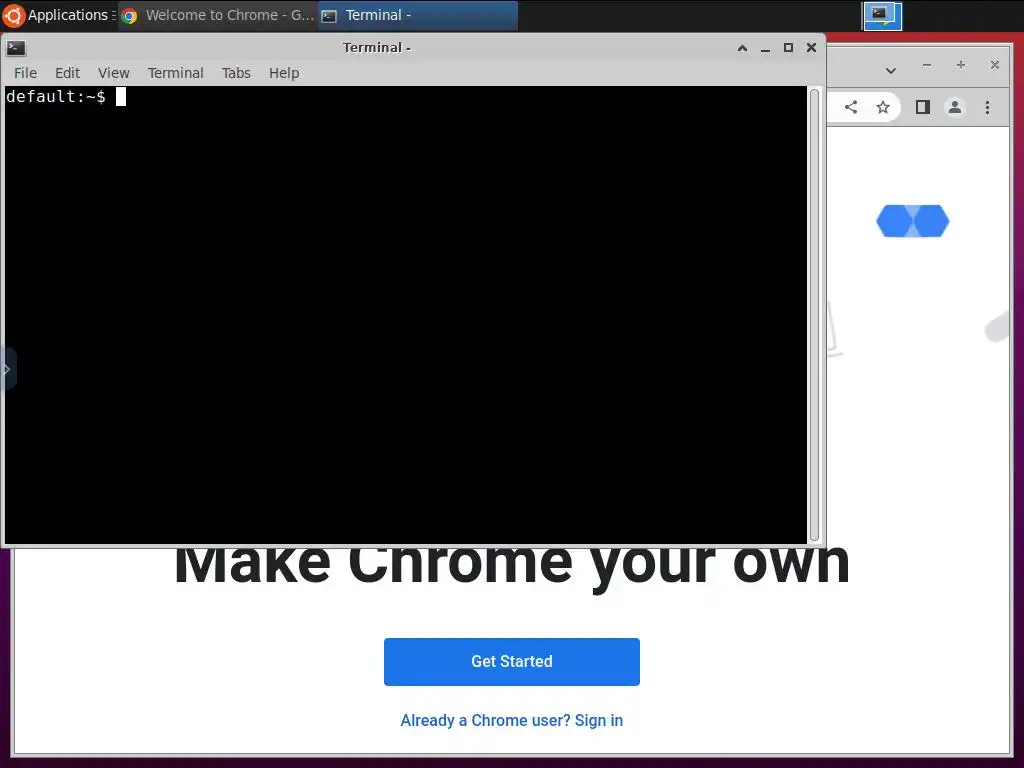Screen dimensions: 1024x768
Task: Open the Applications menu in the panel
Action: pos(59,15)
